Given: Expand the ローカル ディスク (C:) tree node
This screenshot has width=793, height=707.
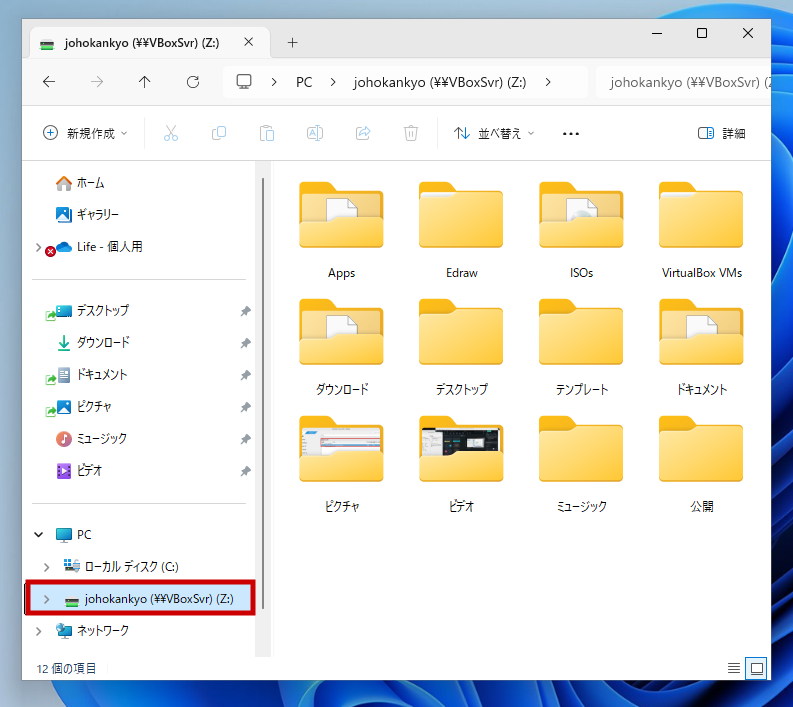Looking at the screenshot, I should coord(46,567).
